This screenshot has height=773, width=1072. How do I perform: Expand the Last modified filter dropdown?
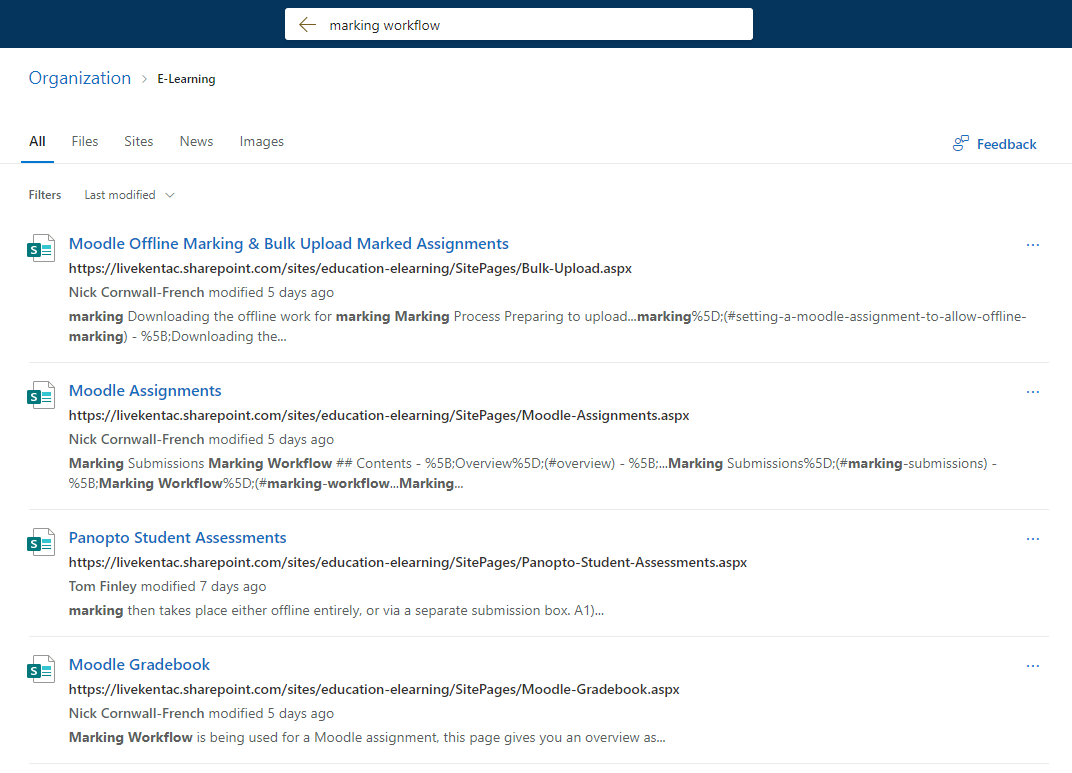(129, 195)
